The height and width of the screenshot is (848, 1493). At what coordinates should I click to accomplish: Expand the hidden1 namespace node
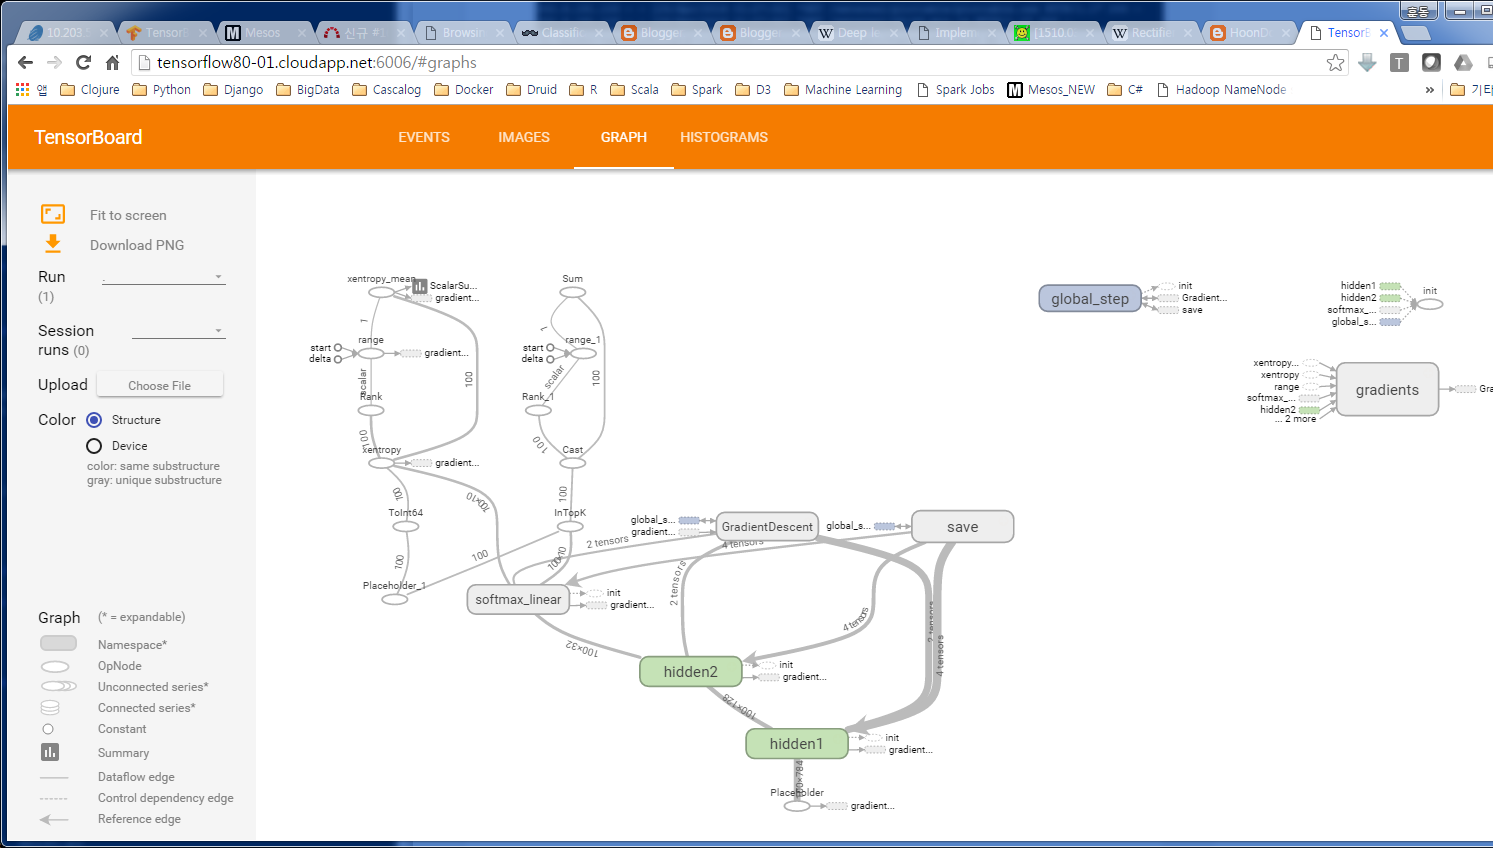(796, 743)
